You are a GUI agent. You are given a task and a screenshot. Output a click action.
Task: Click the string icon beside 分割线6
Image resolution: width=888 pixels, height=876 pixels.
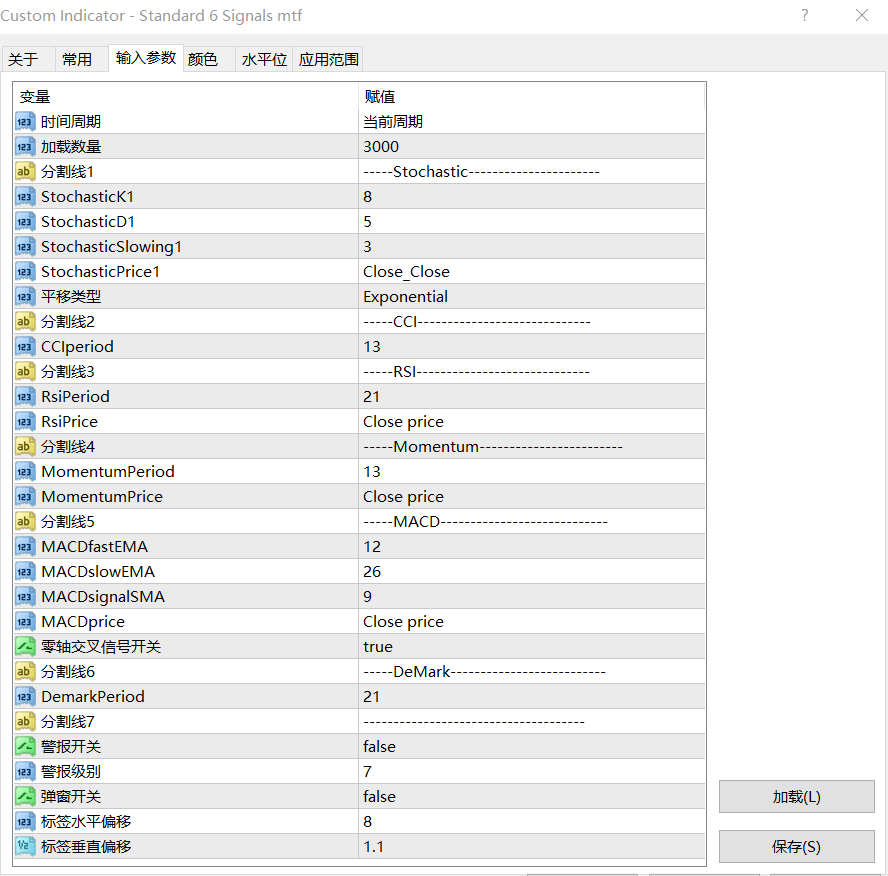click(x=25, y=672)
